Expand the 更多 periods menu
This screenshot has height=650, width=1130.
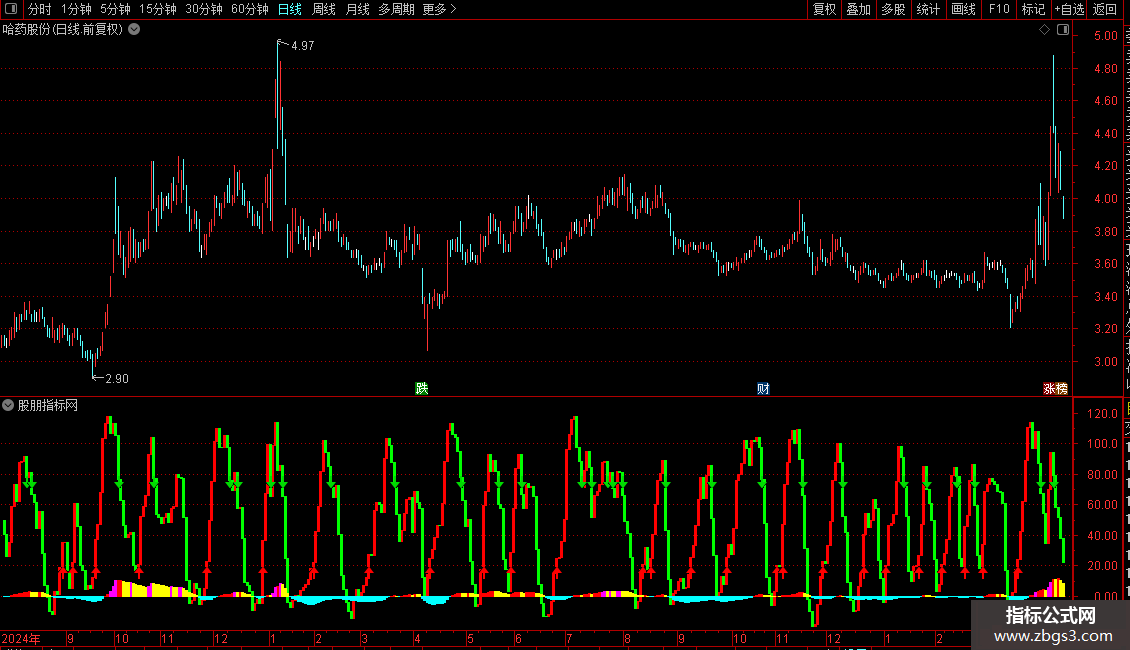coord(440,9)
